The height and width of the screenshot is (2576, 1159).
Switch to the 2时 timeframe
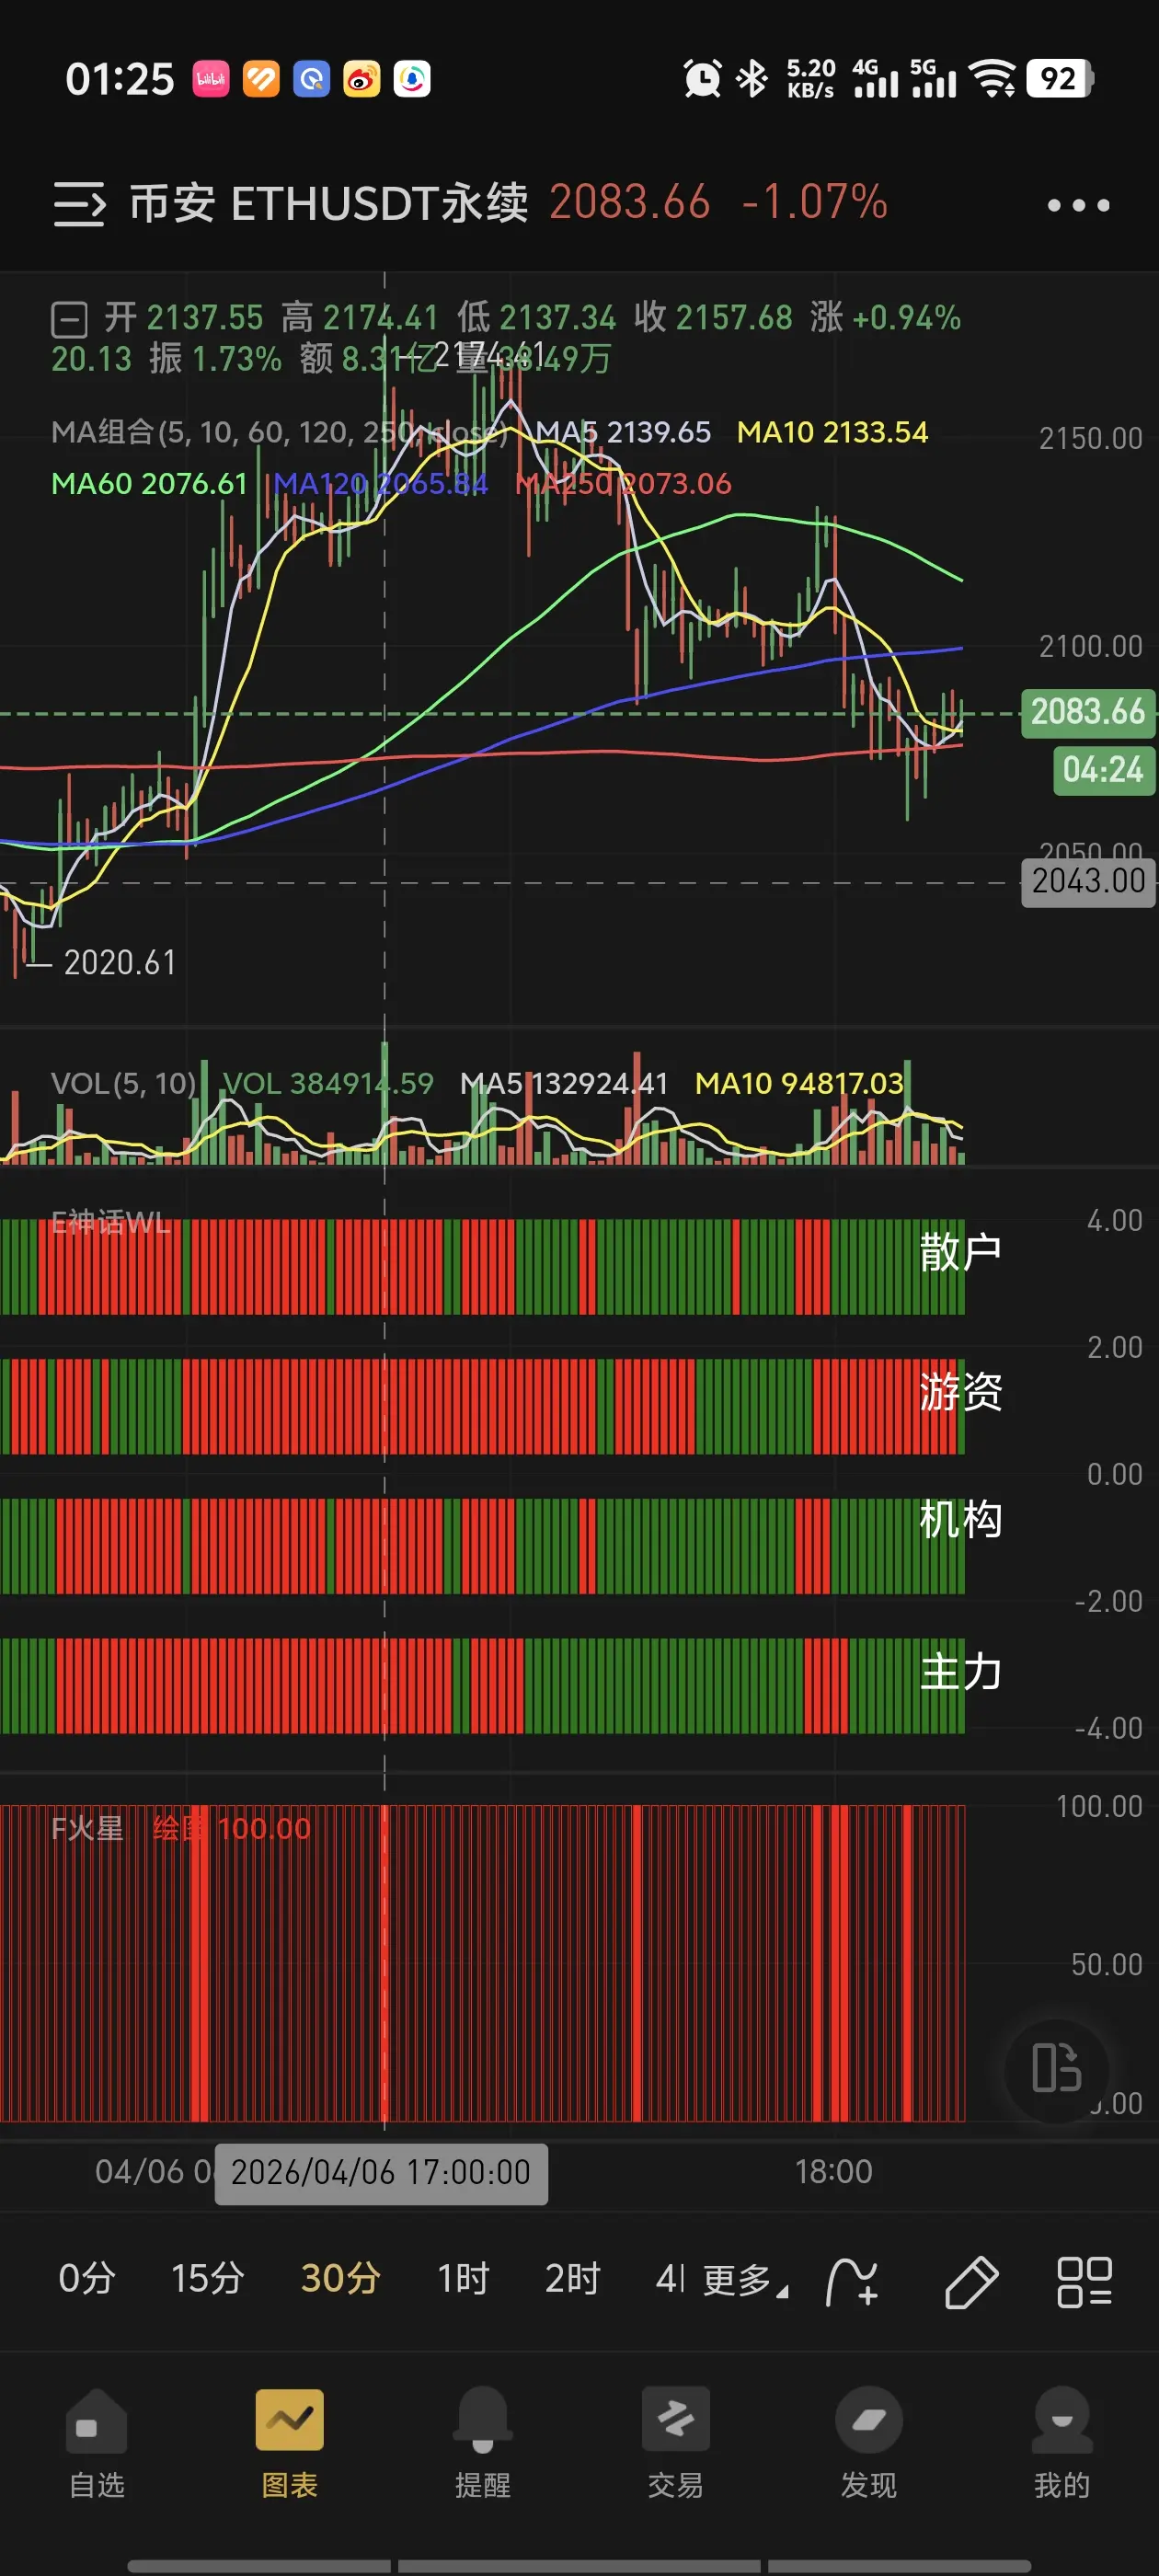pyautogui.click(x=572, y=2279)
